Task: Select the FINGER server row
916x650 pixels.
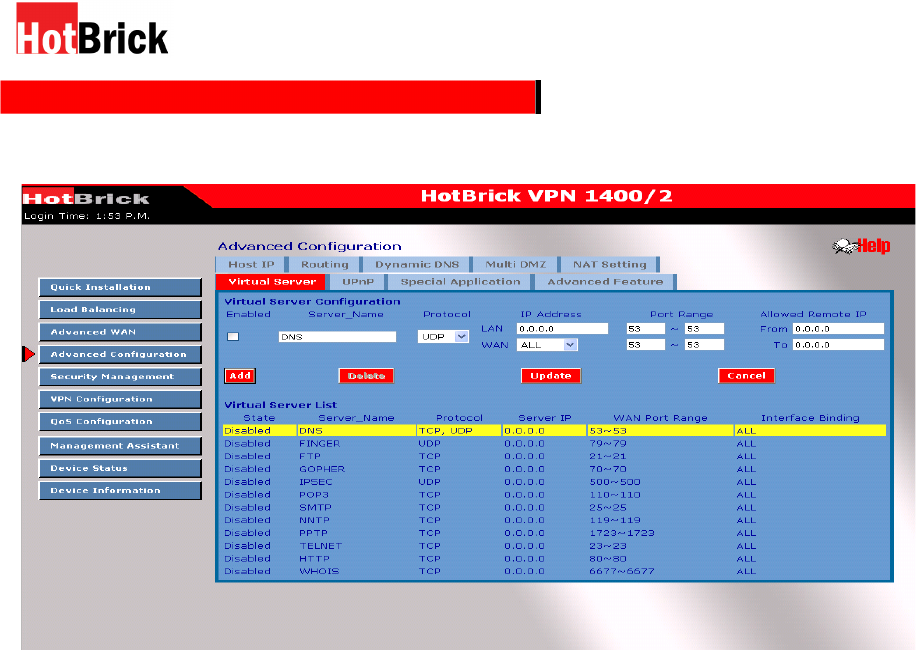Action: [554, 444]
